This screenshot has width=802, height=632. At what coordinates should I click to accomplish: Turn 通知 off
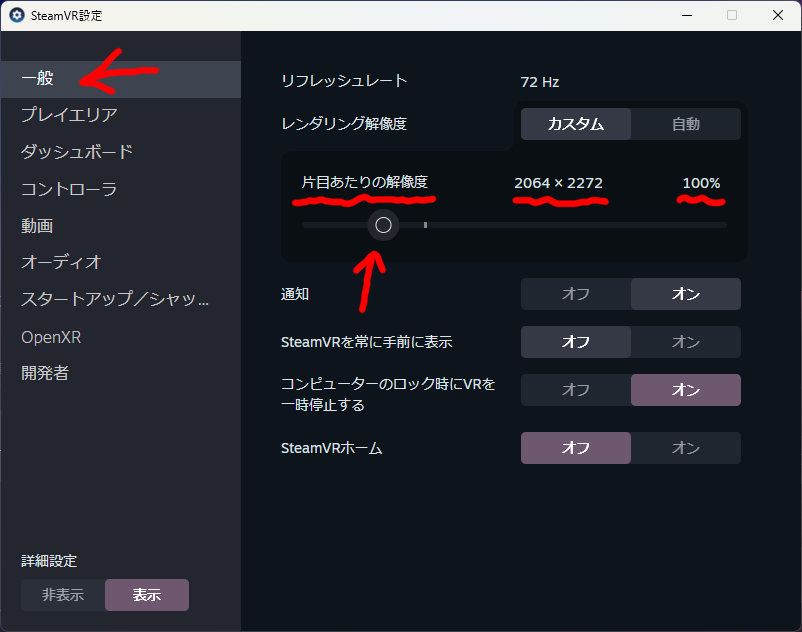575,294
